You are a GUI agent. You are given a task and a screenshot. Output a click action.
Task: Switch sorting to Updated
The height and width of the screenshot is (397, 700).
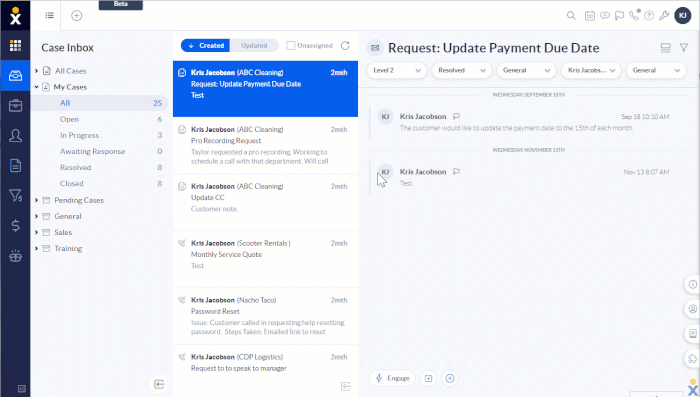click(x=254, y=46)
